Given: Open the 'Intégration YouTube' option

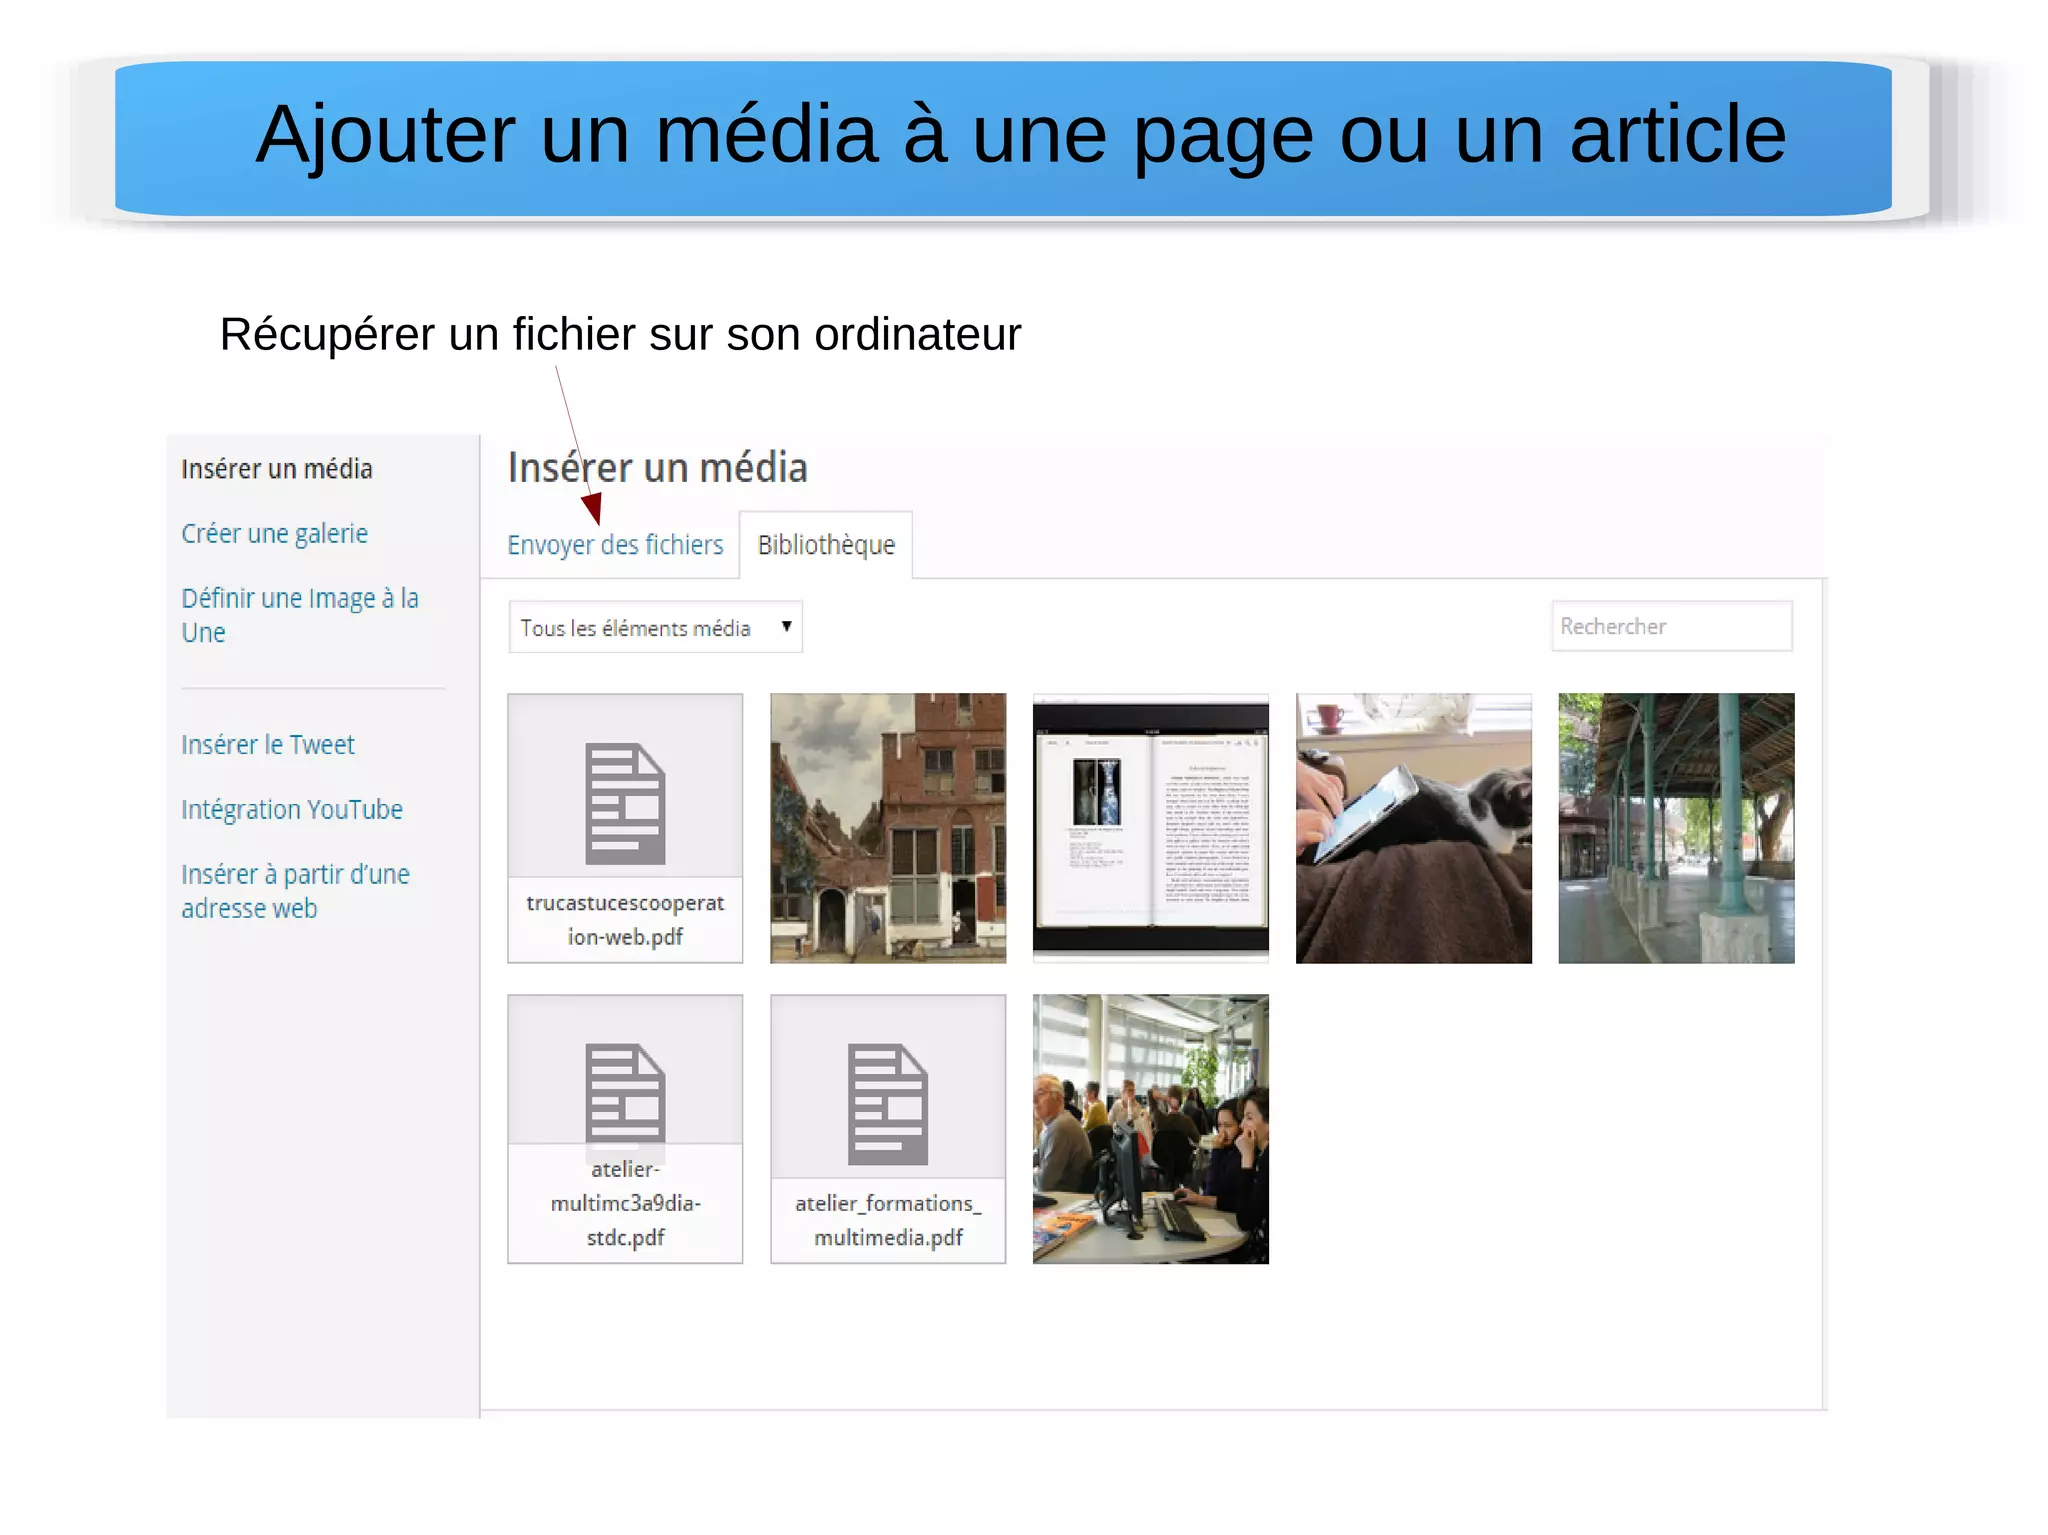Looking at the screenshot, I should click(292, 809).
